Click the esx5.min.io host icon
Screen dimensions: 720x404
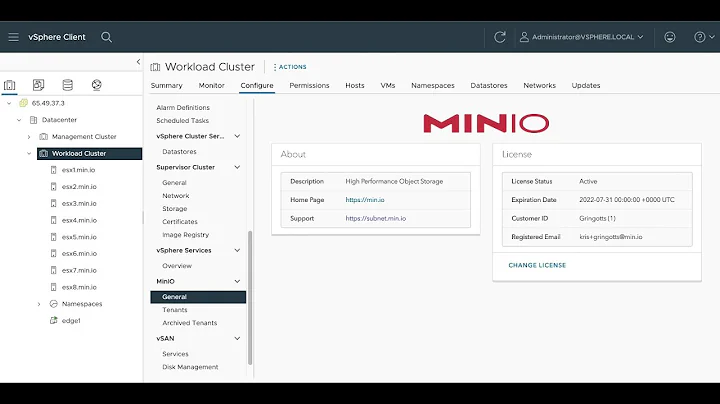point(53,237)
